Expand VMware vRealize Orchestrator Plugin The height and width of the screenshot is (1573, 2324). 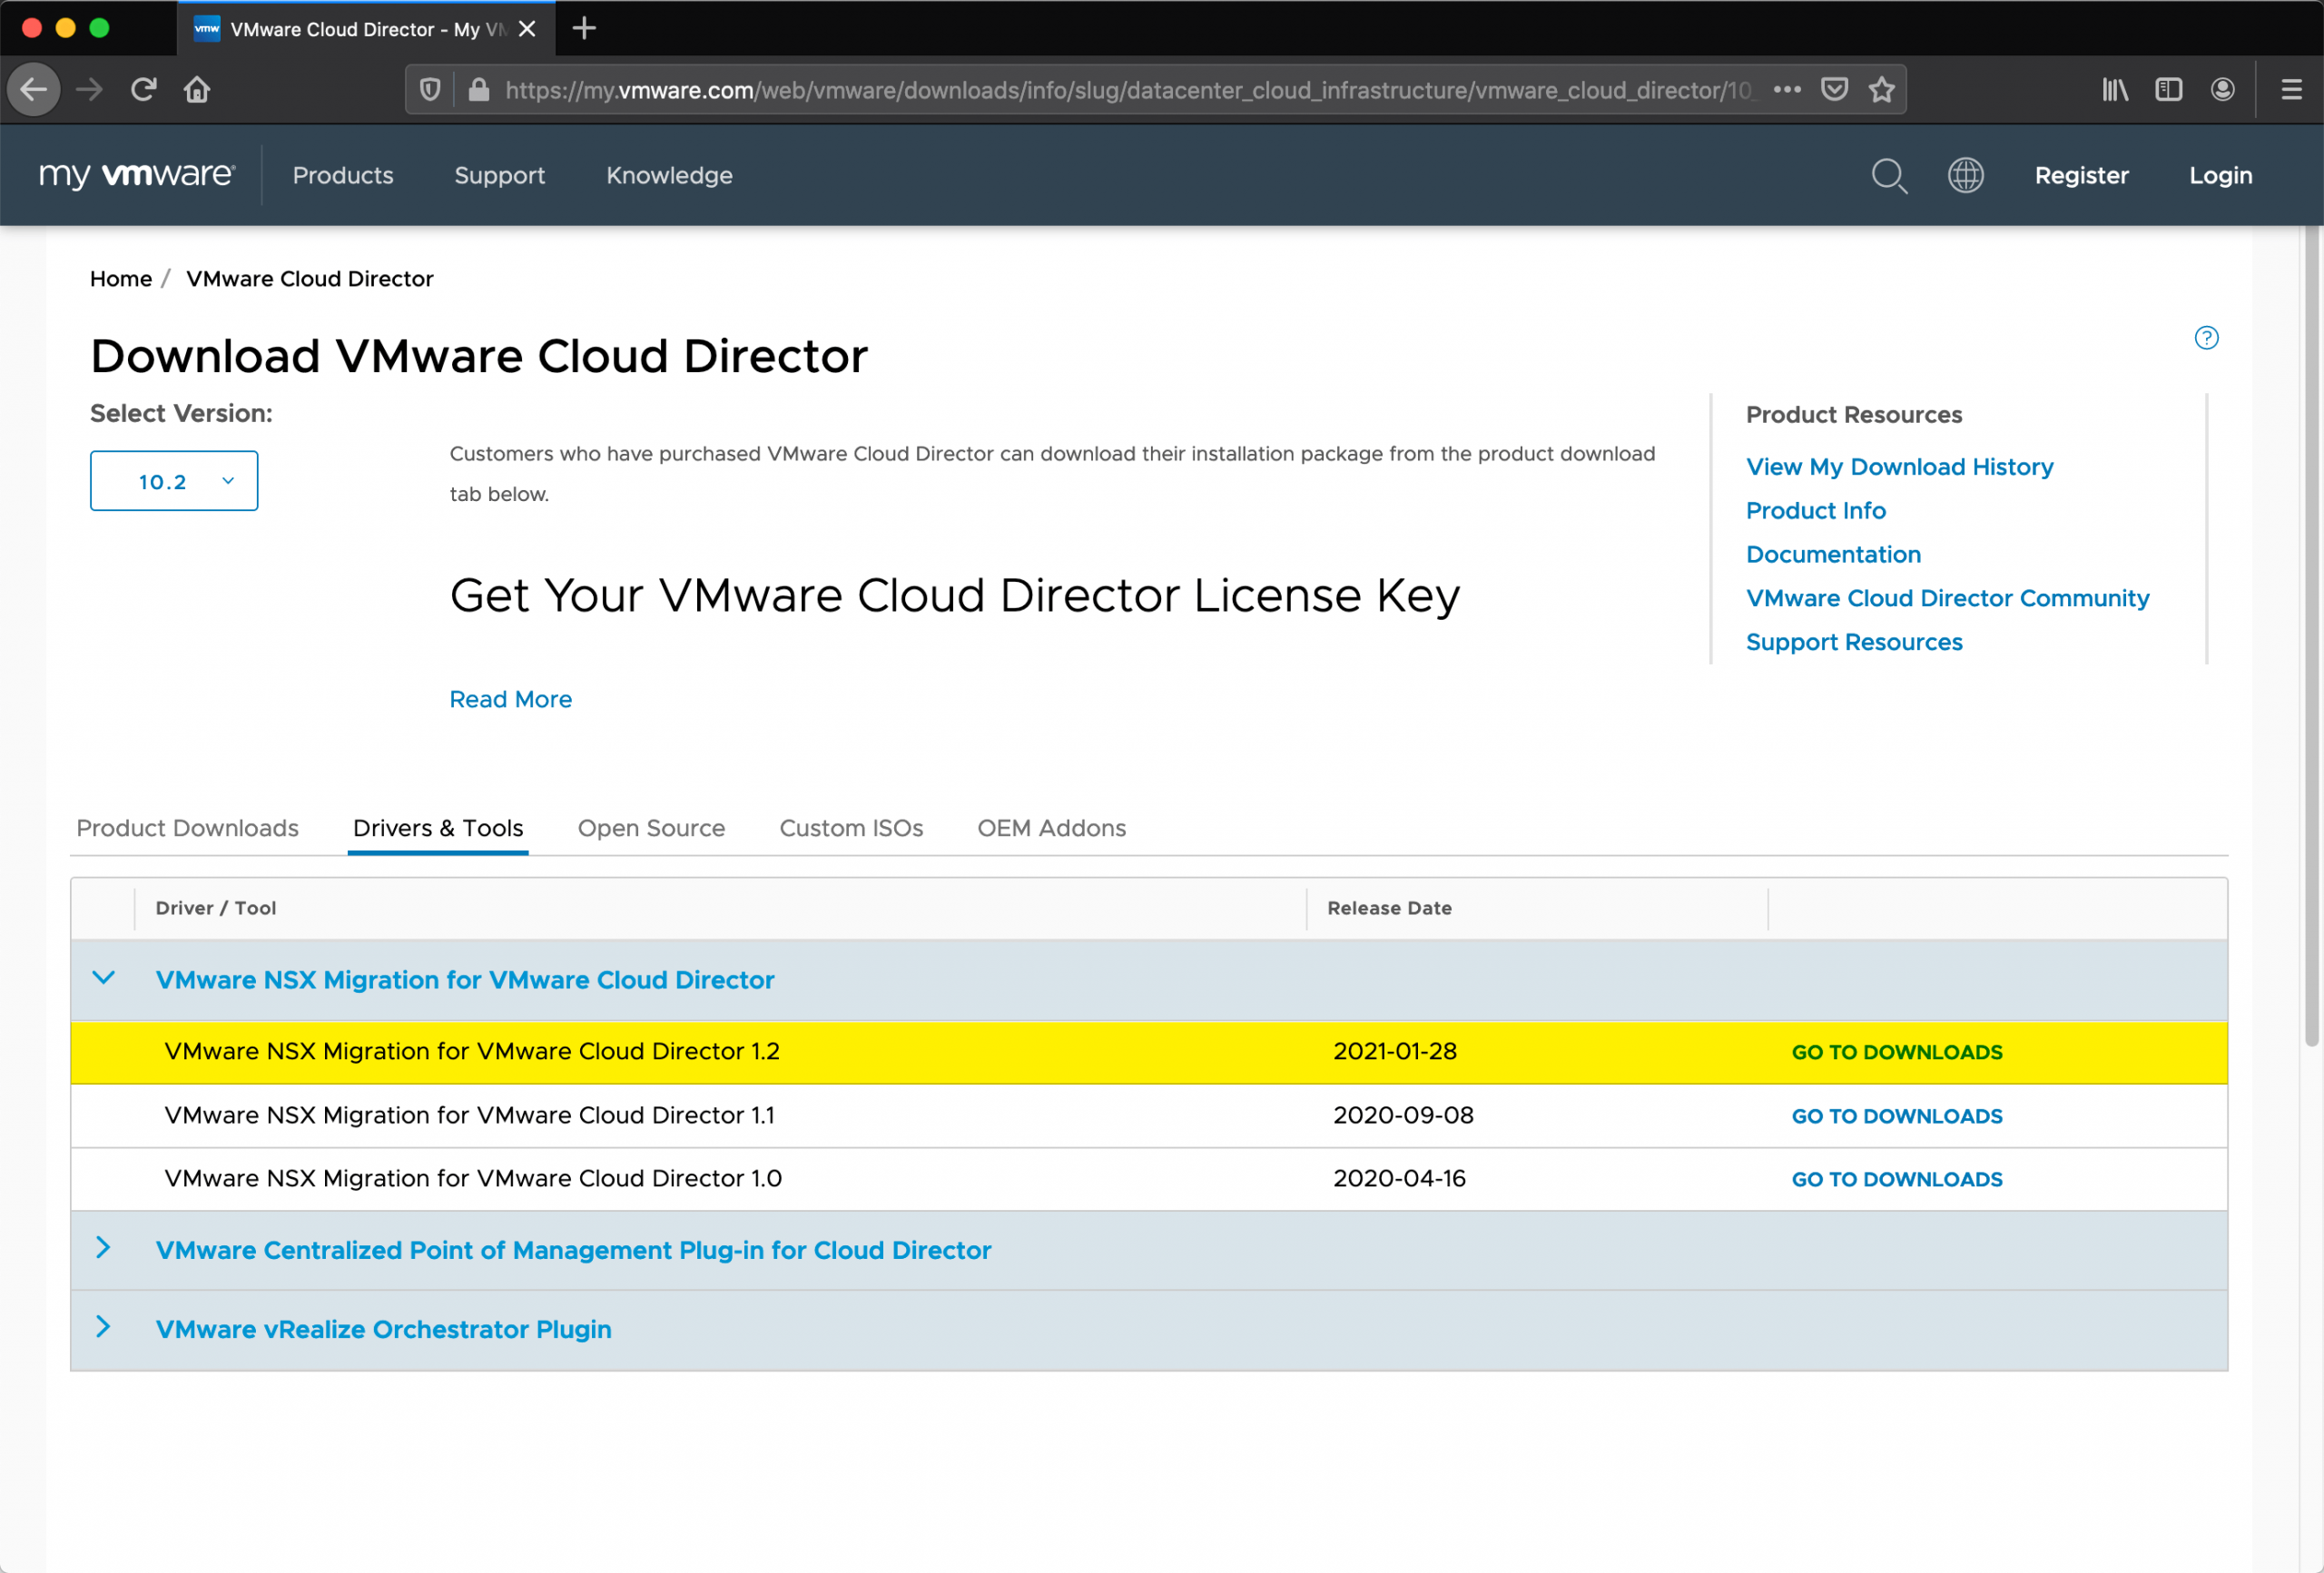pyautogui.click(x=104, y=1327)
